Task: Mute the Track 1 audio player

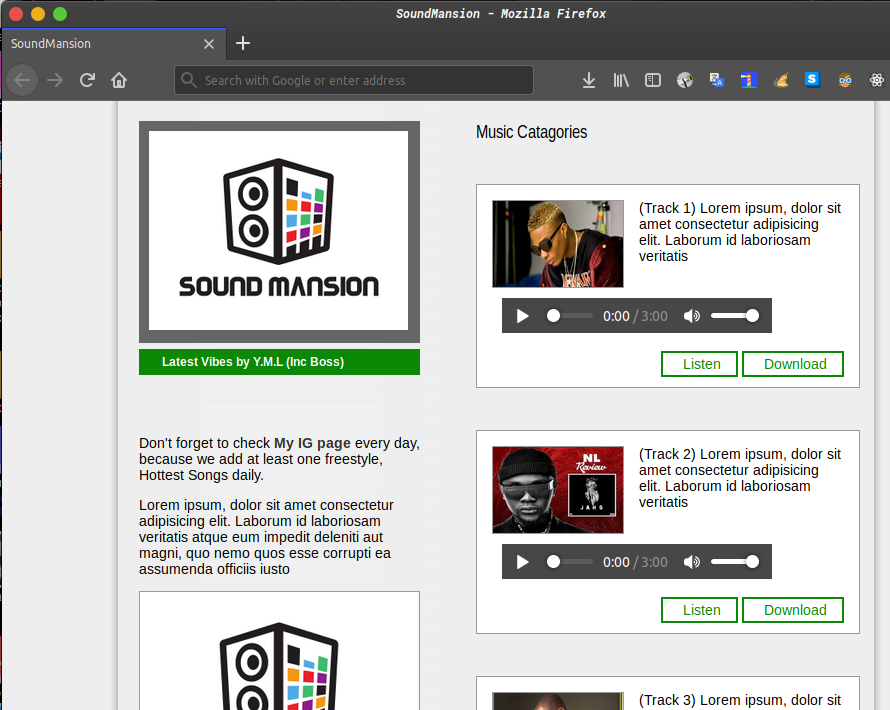Action: (x=691, y=316)
